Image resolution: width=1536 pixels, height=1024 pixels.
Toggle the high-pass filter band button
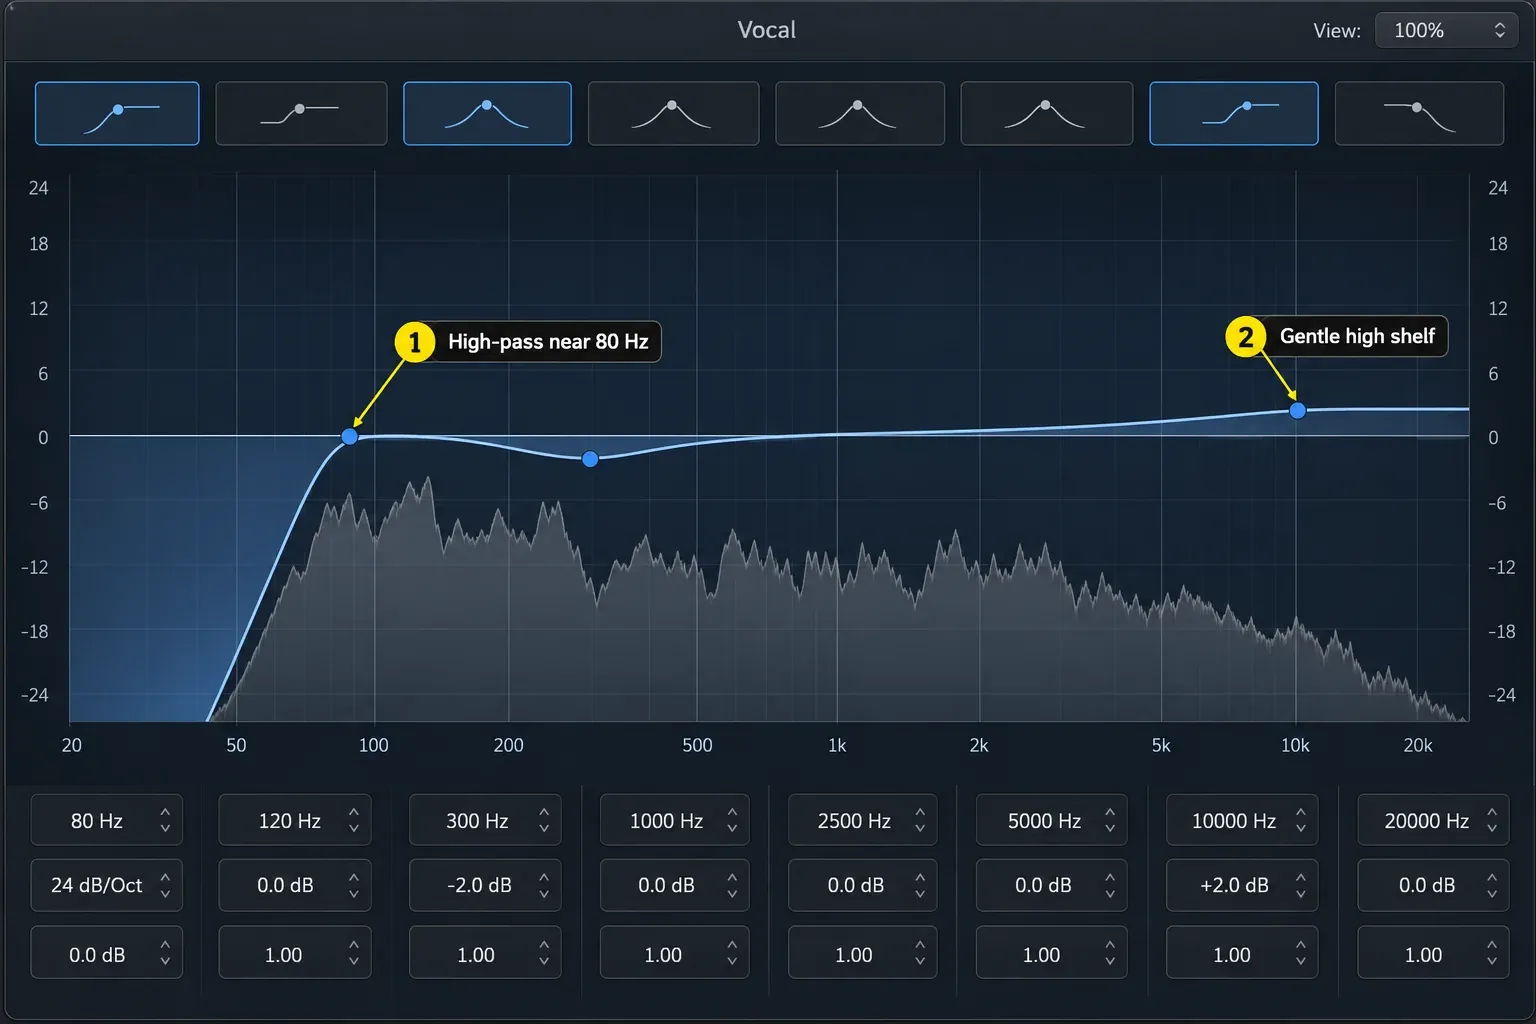click(117, 114)
